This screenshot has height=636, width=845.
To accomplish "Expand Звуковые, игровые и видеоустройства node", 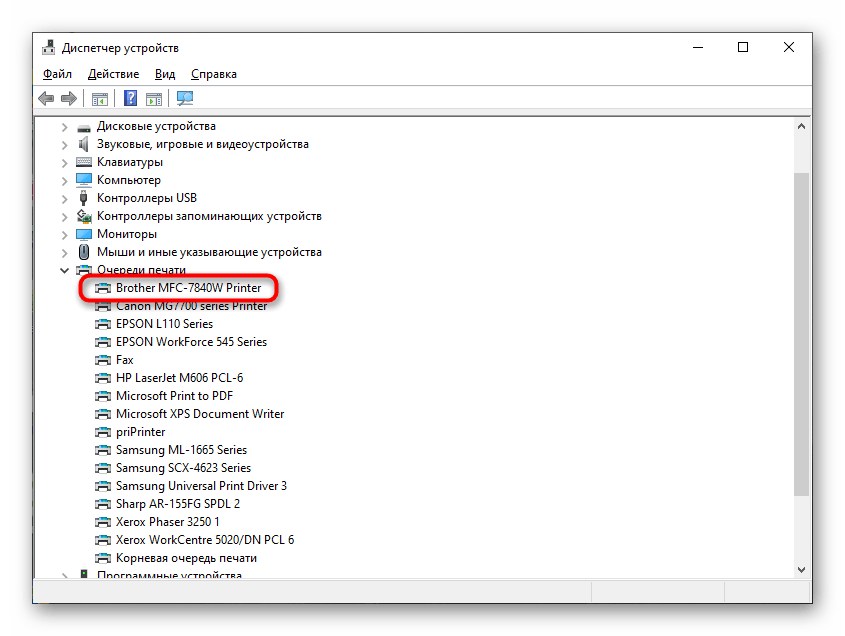I will point(65,145).
